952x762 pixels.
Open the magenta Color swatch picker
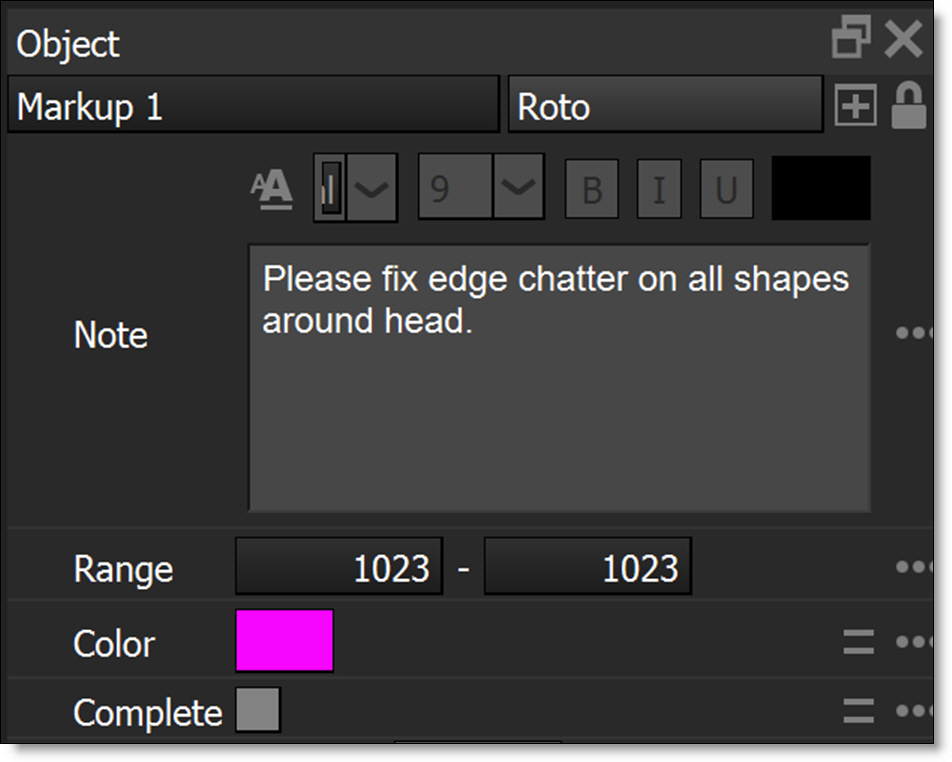[284, 641]
